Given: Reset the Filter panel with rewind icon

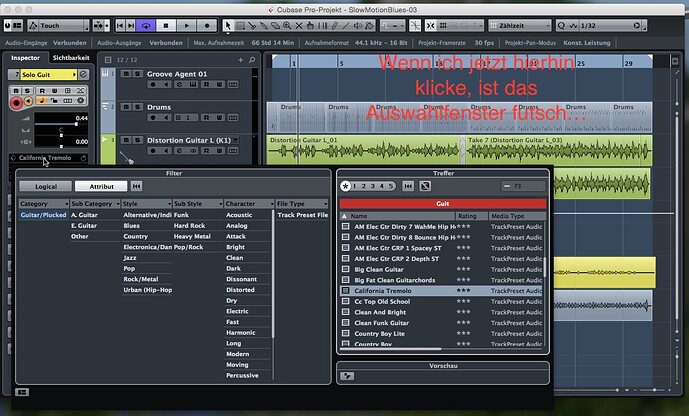Looking at the screenshot, I should coord(137,186).
